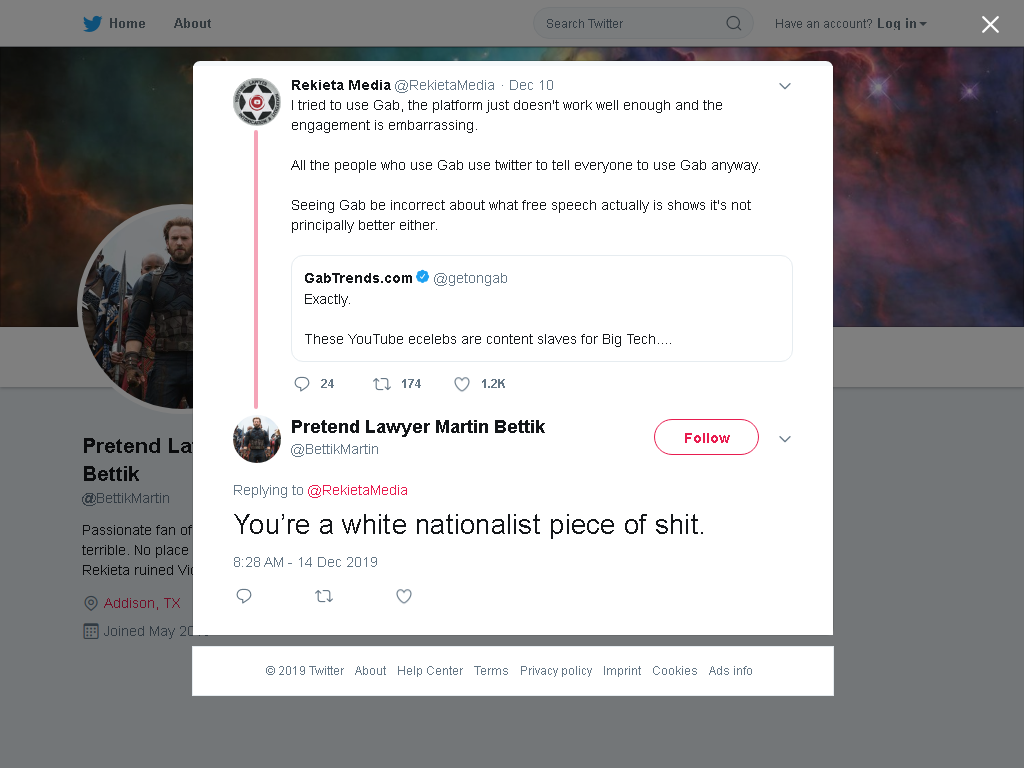Retweet the Rekieta Media tweet
This screenshot has height=768, width=1024.
point(381,384)
